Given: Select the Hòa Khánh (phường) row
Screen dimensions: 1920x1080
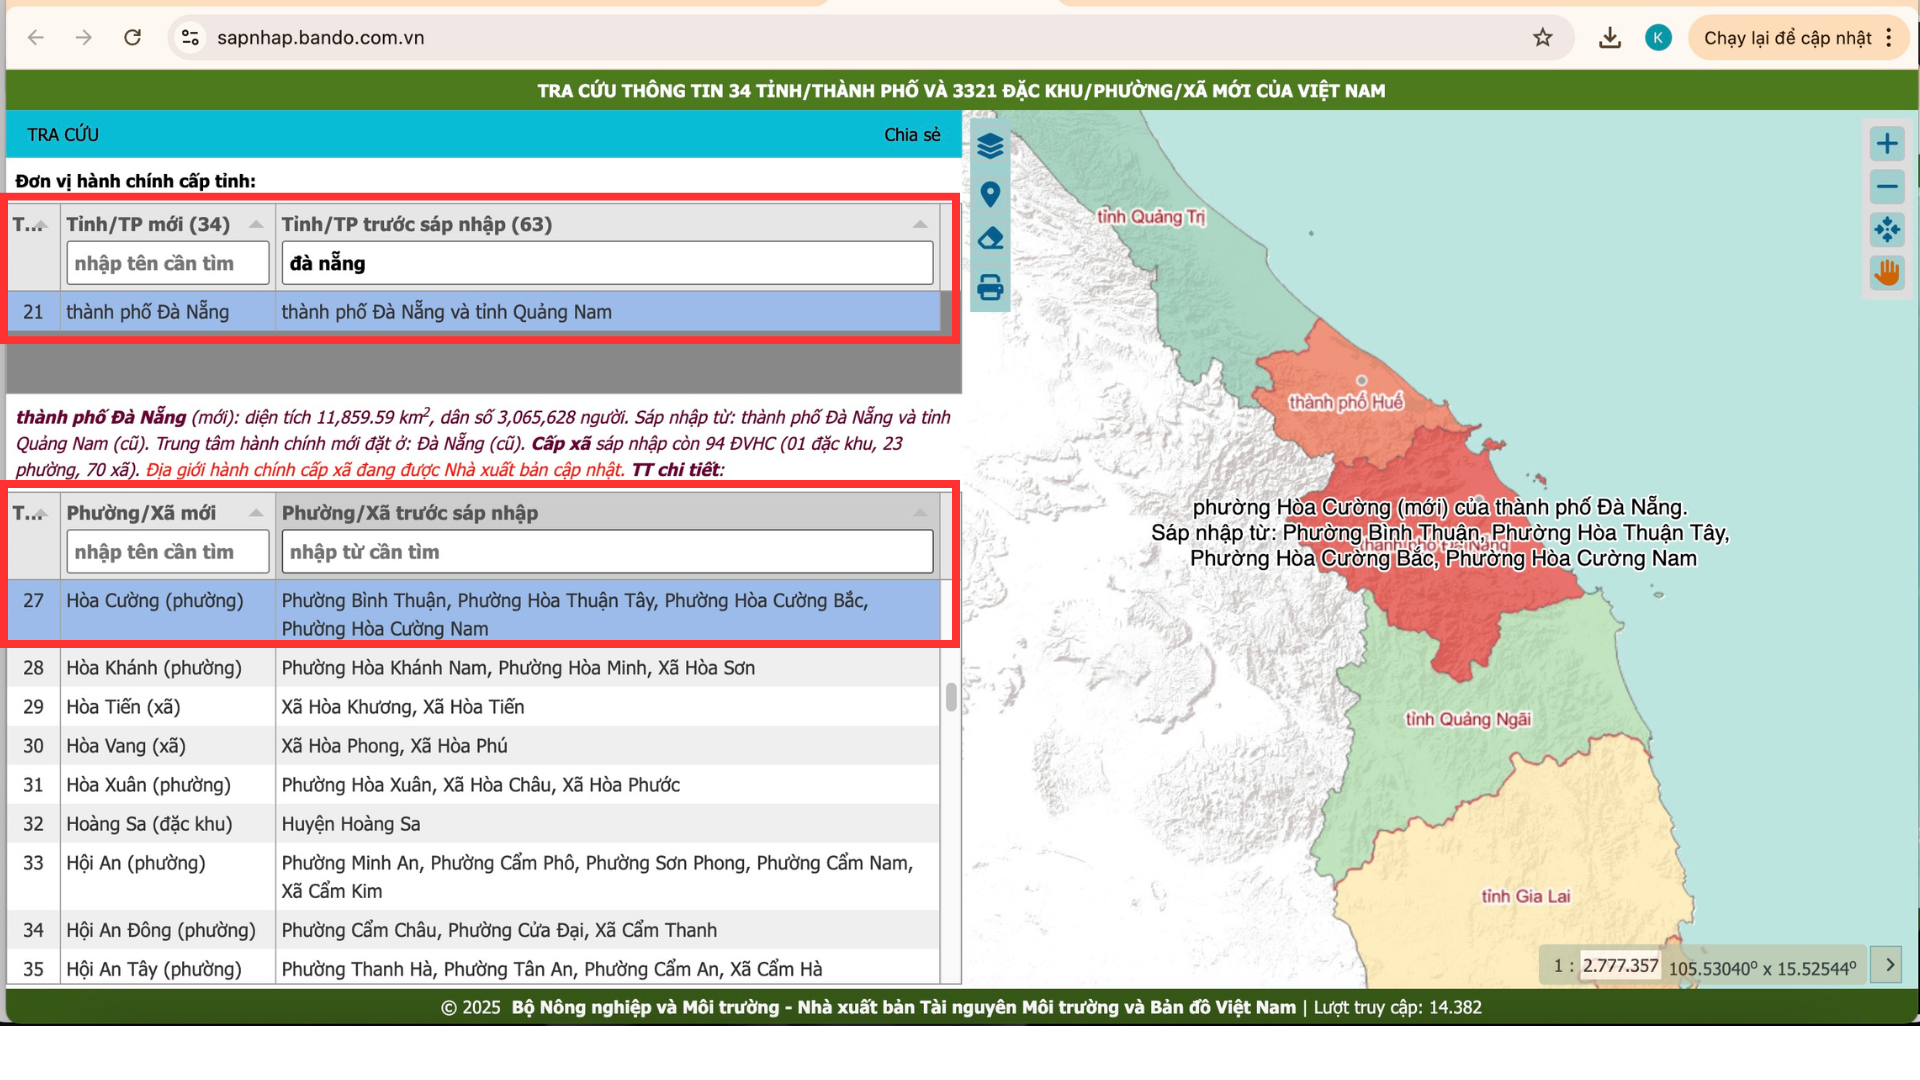Looking at the screenshot, I should [x=474, y=668].
